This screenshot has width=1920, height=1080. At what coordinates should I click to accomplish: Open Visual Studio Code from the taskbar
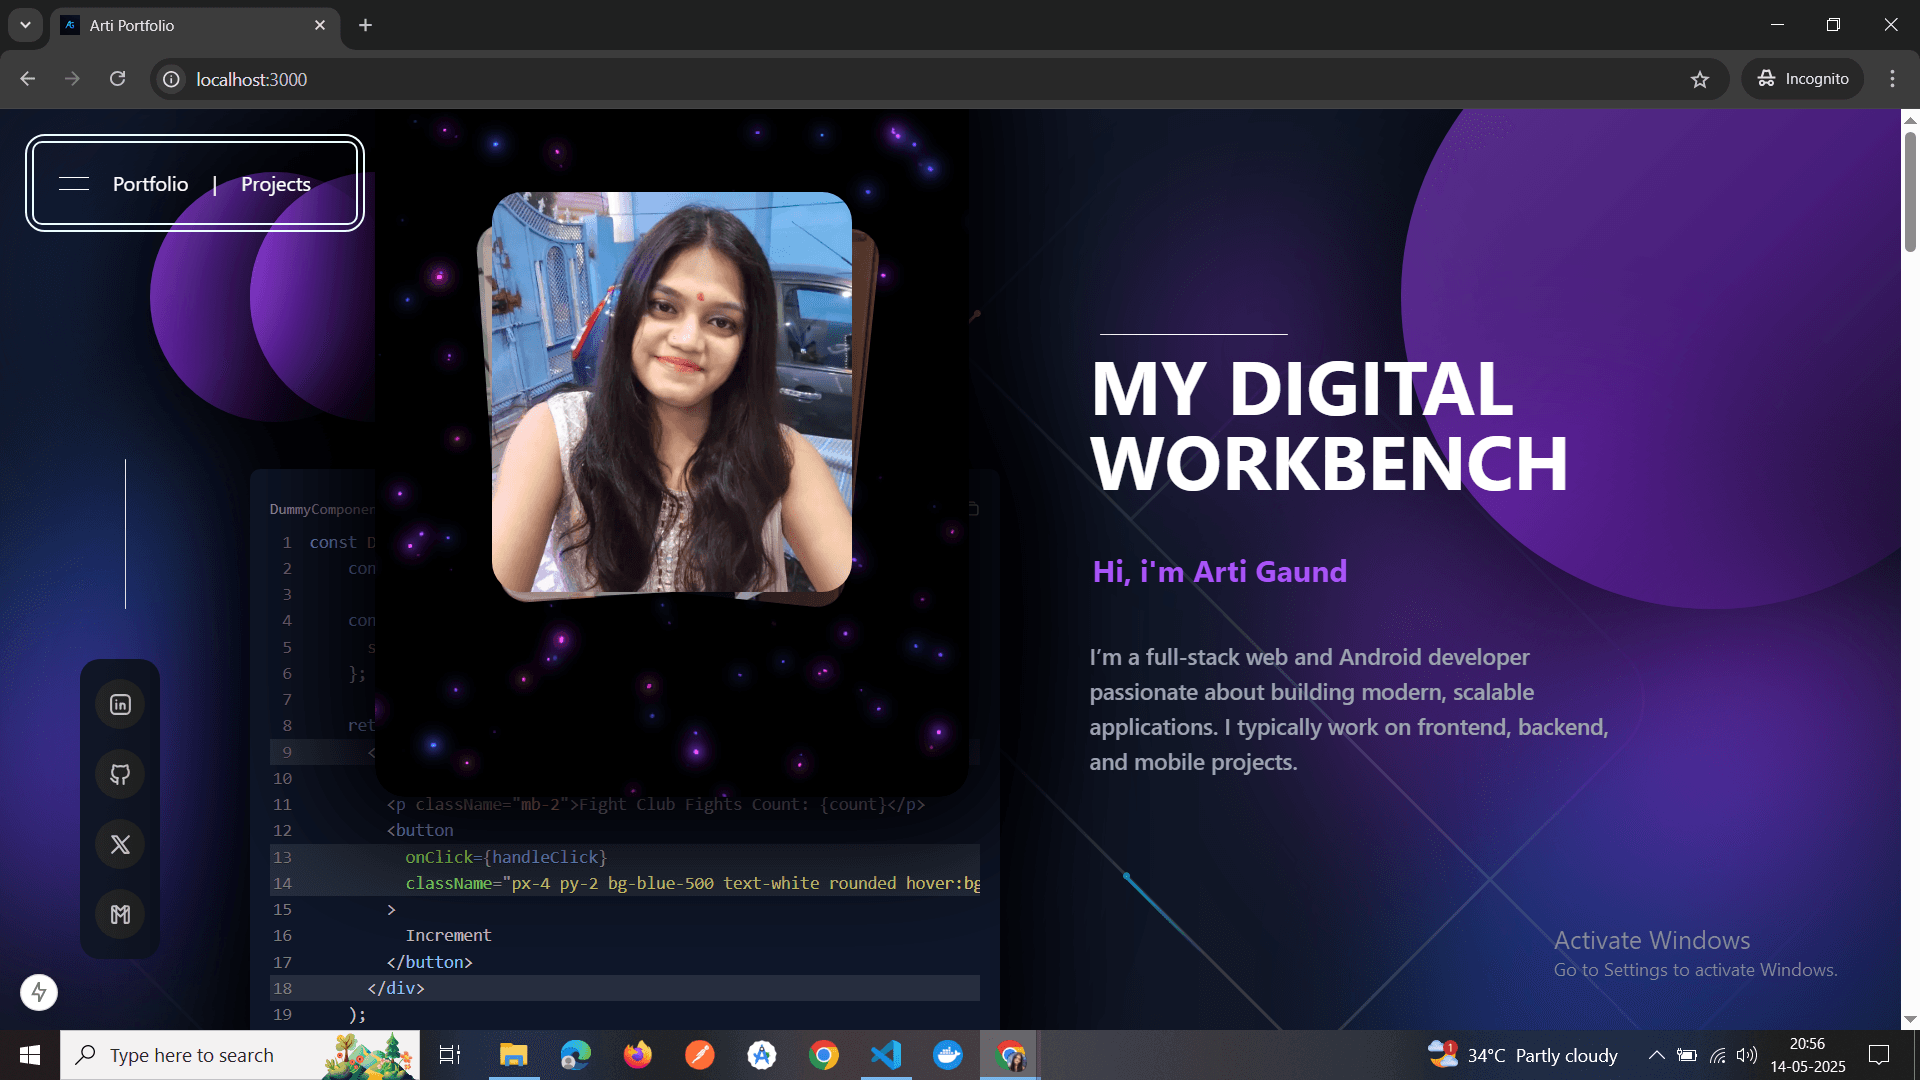pos(887,1055)
